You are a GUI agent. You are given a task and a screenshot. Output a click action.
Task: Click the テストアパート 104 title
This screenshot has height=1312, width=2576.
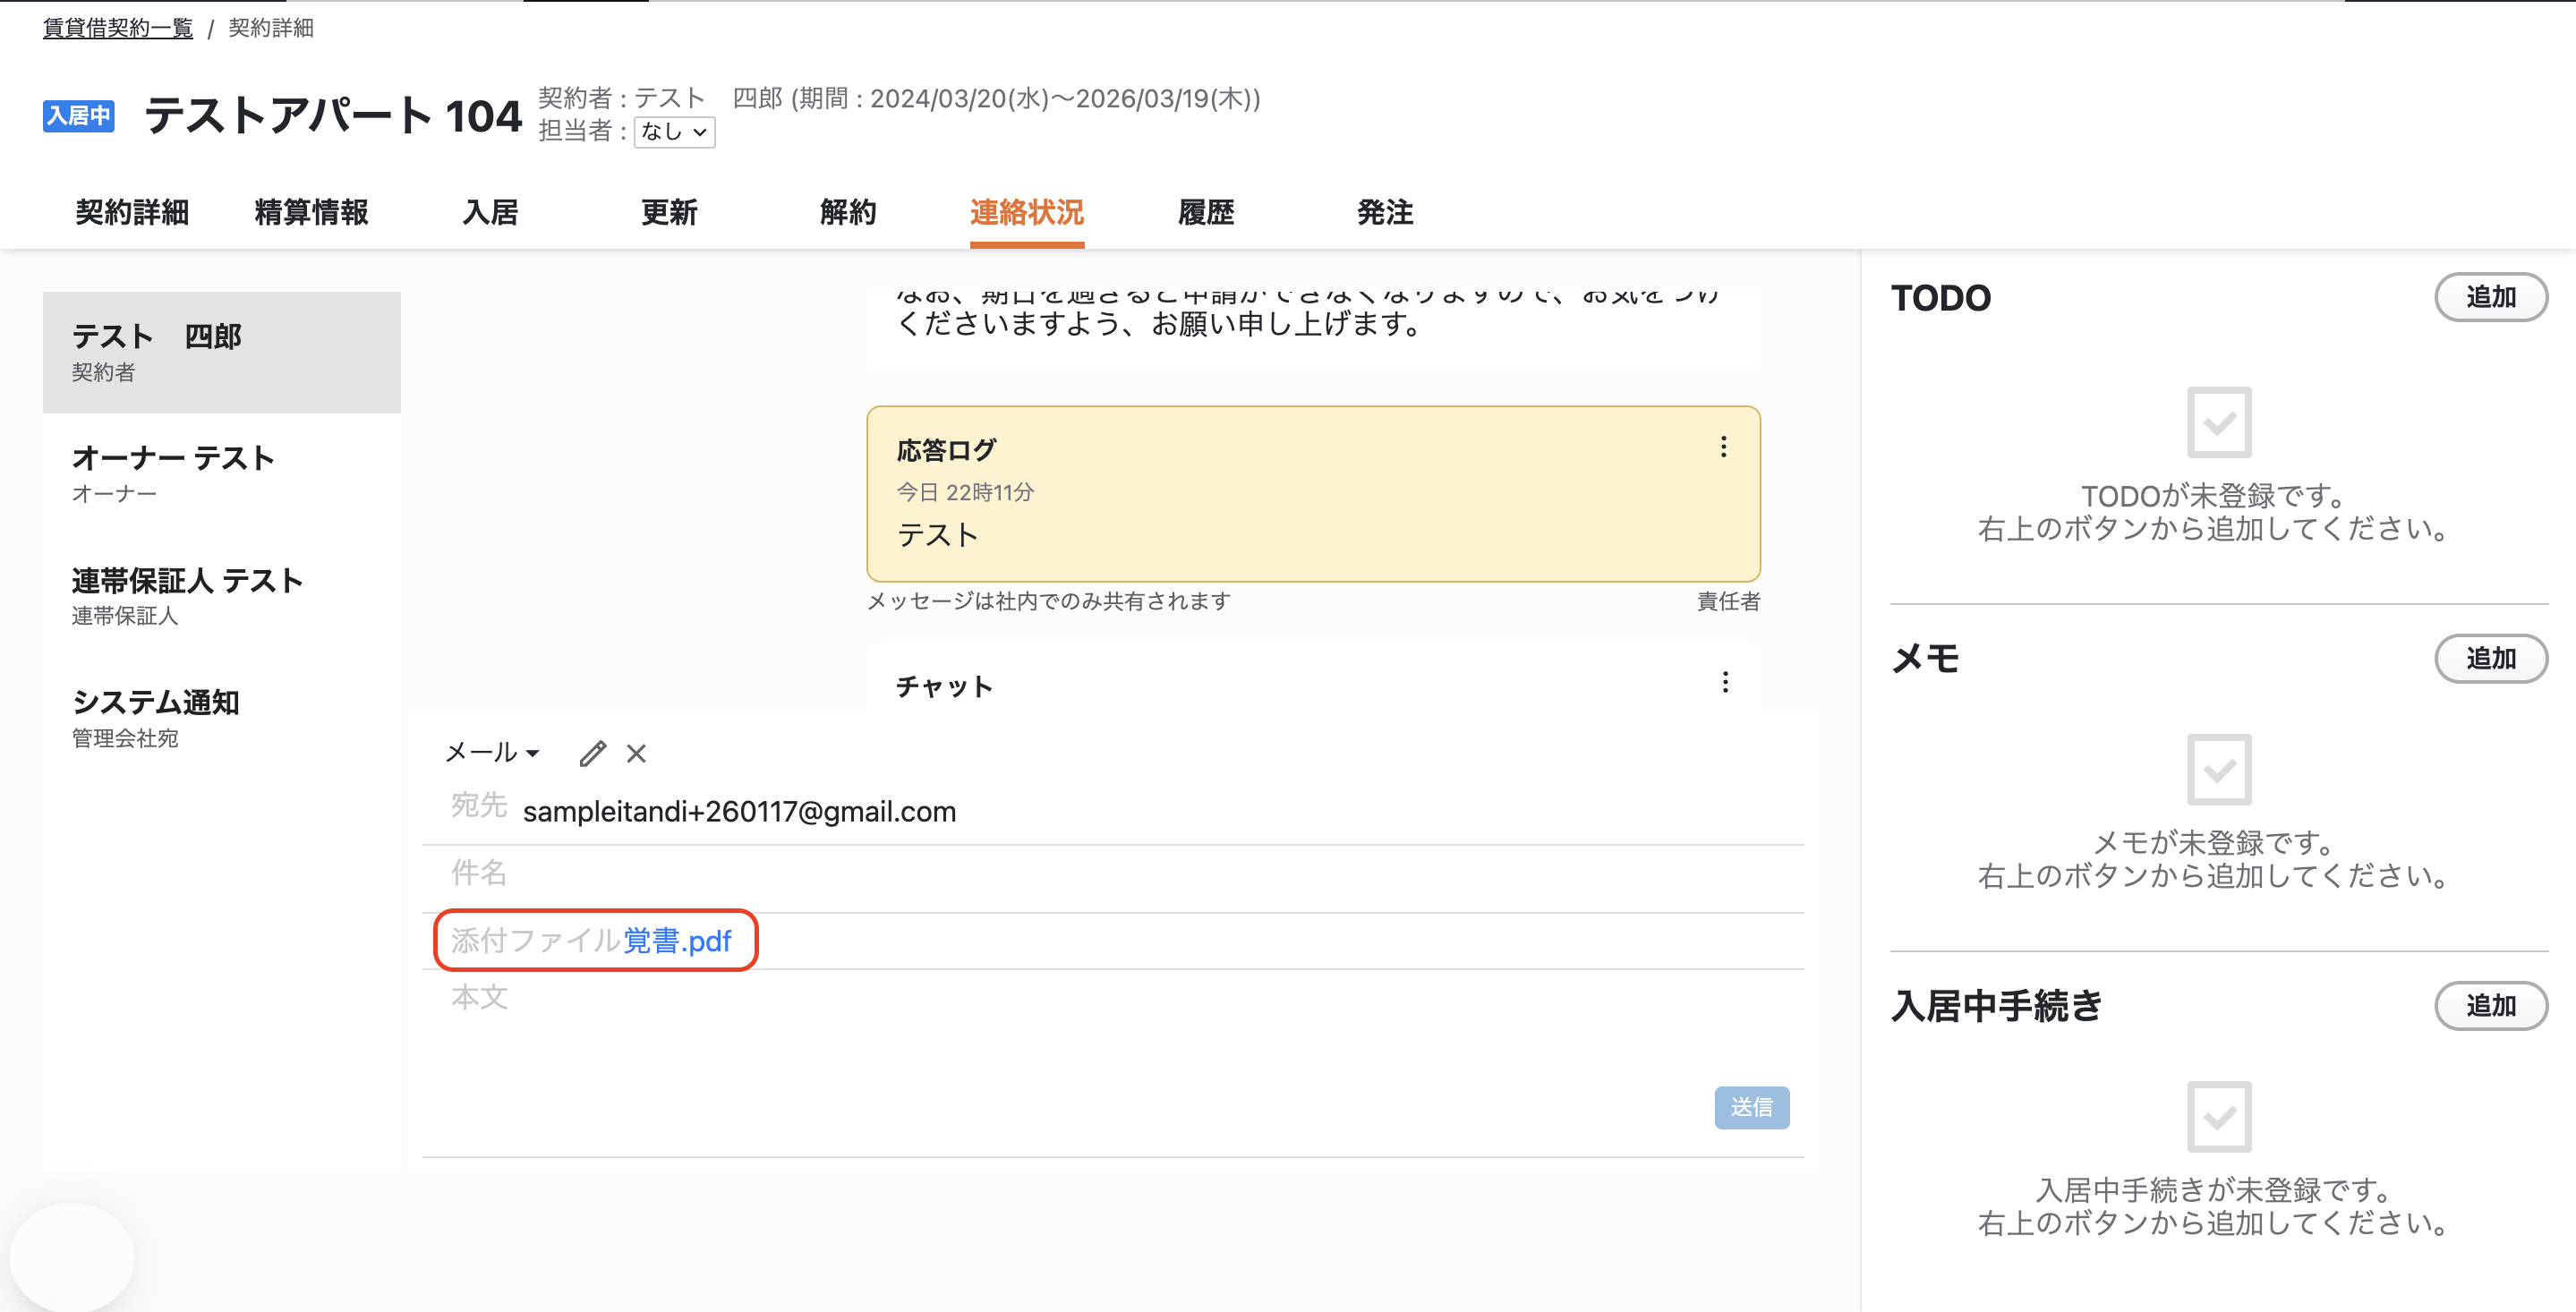point(333,116)
